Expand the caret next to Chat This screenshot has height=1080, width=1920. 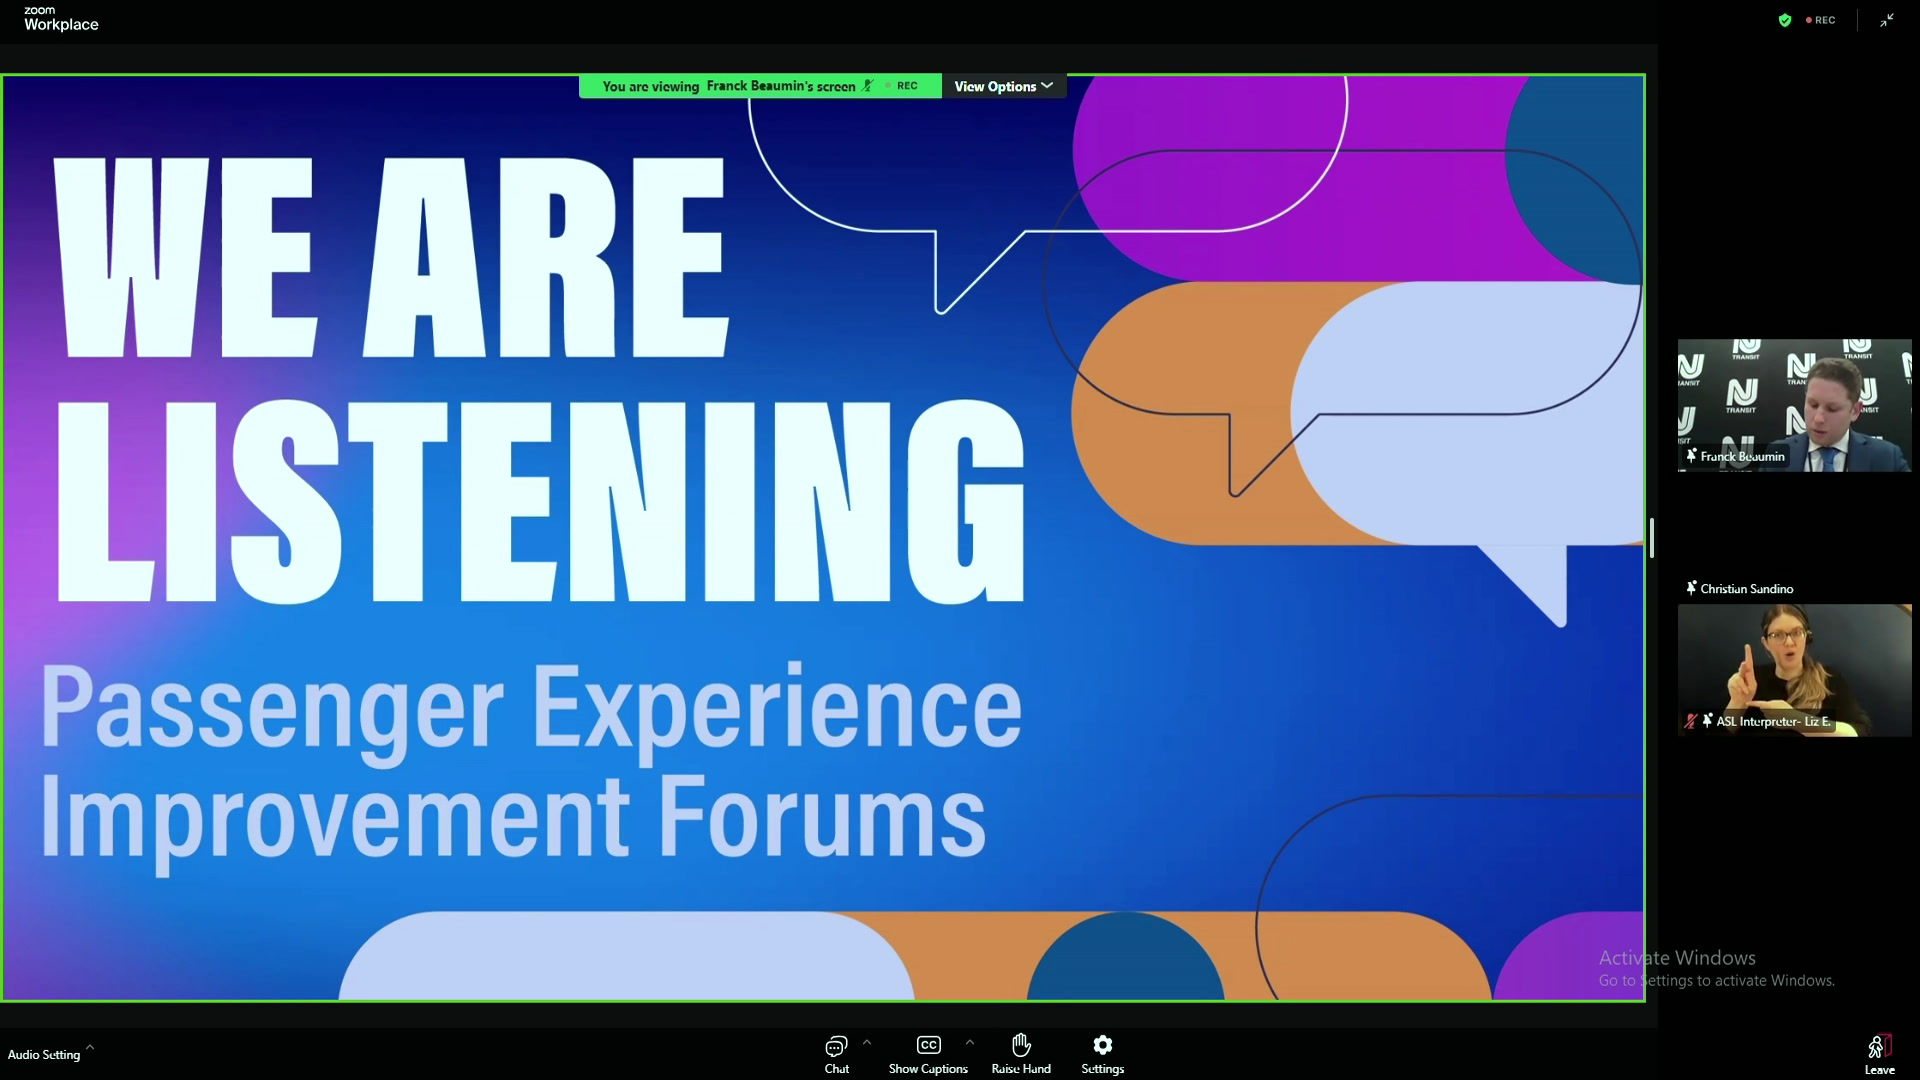click(x=867, y=1042)
